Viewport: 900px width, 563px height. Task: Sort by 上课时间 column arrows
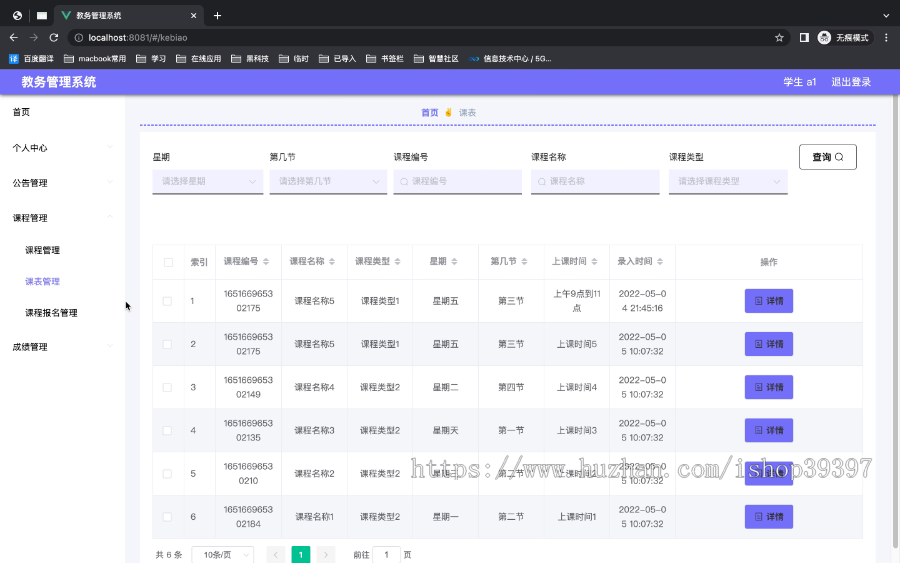[x=594, y=262]
